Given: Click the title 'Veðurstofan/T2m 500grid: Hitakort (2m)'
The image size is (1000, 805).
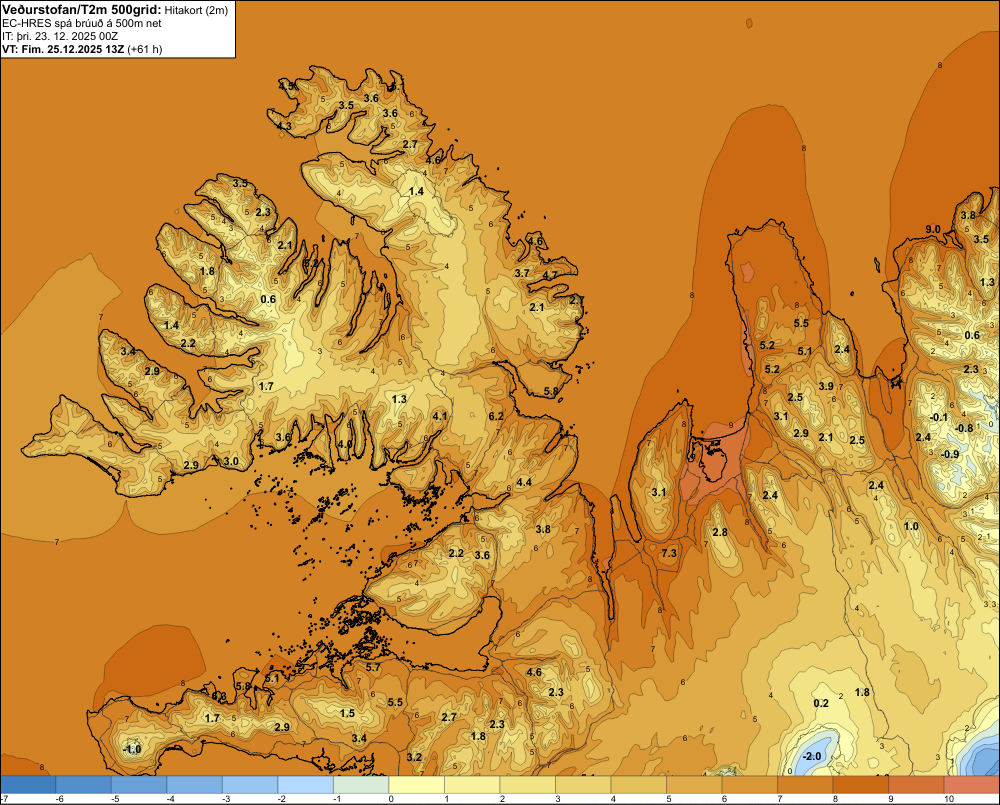Looking at the screenshot, I should pyautogui.click(x=115, y=10).
